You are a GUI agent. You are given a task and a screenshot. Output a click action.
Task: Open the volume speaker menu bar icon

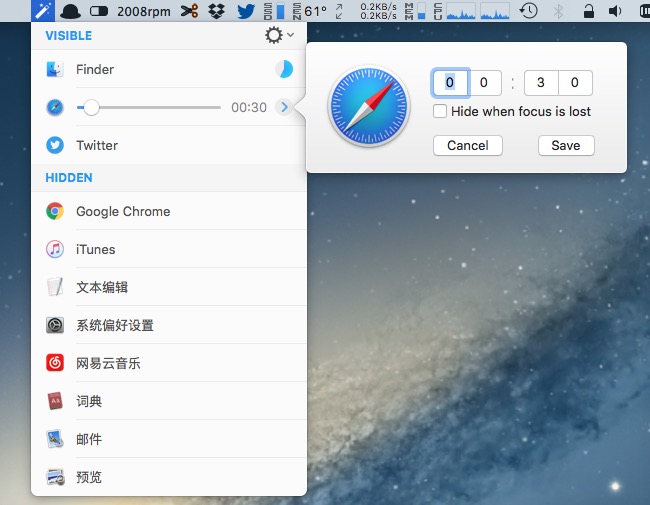[x=615, y=11]
